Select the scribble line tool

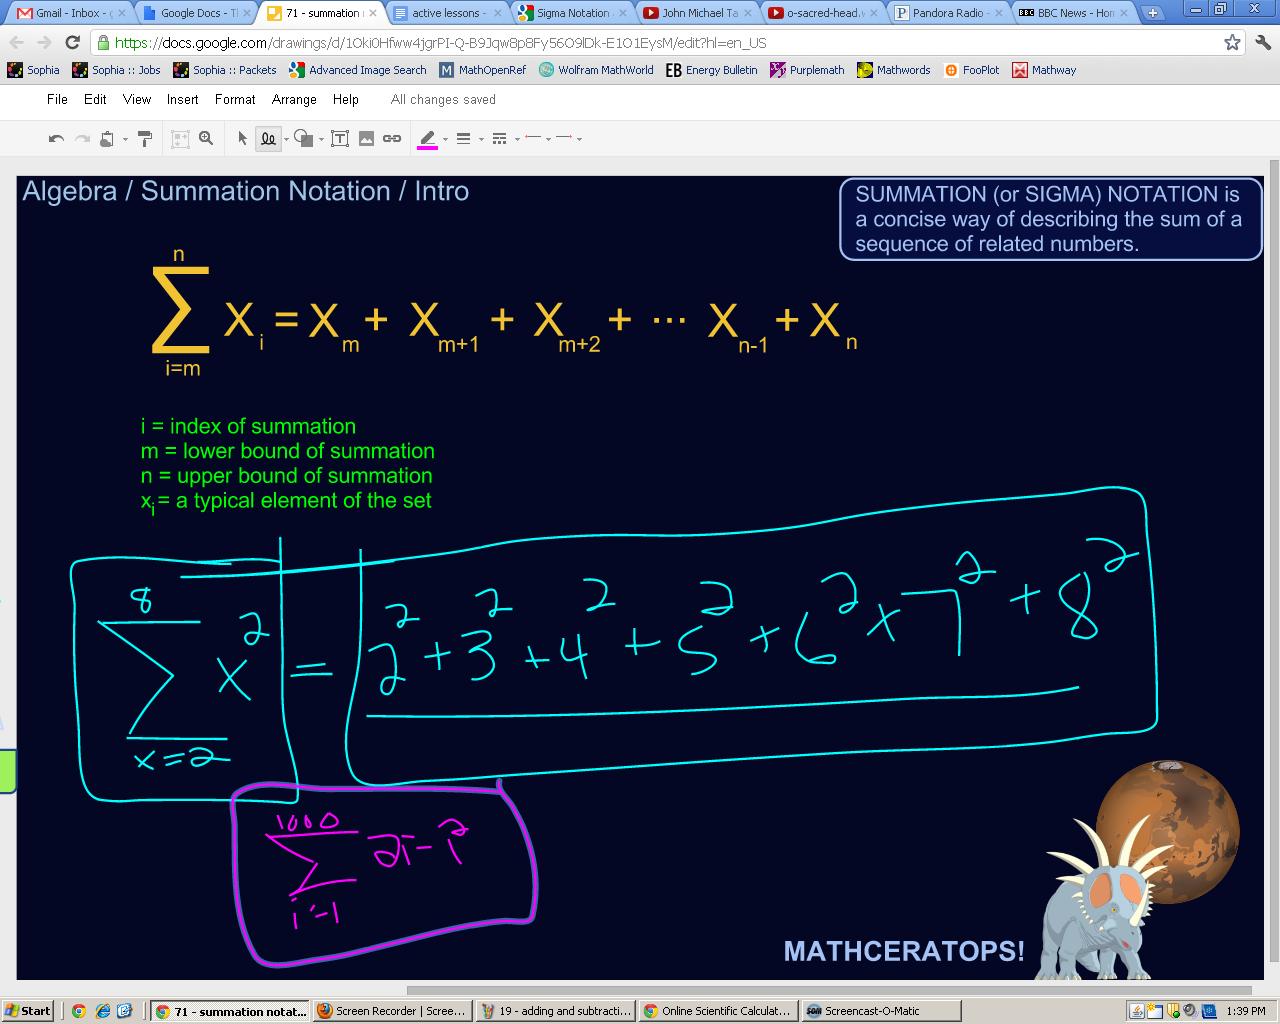click(x=266, y=138)
